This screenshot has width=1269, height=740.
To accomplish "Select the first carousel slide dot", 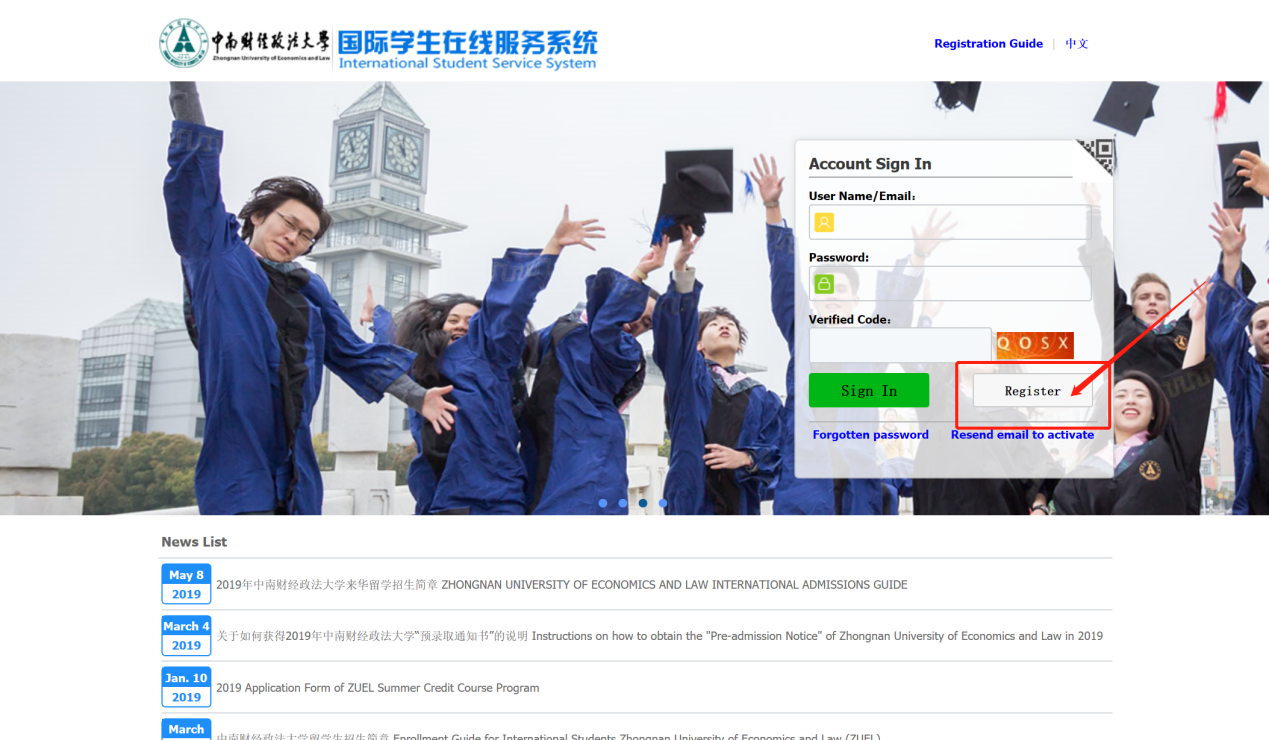I will [603, 503].
